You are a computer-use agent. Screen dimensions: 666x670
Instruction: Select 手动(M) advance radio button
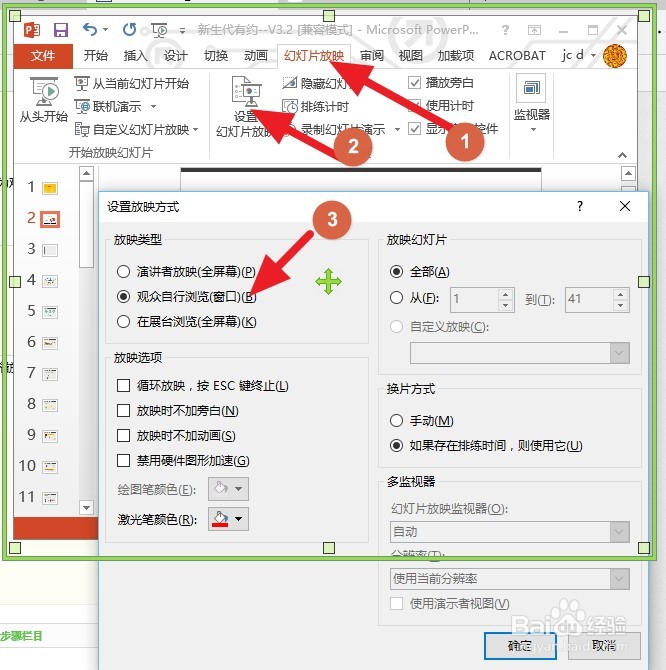pos(396,420)
